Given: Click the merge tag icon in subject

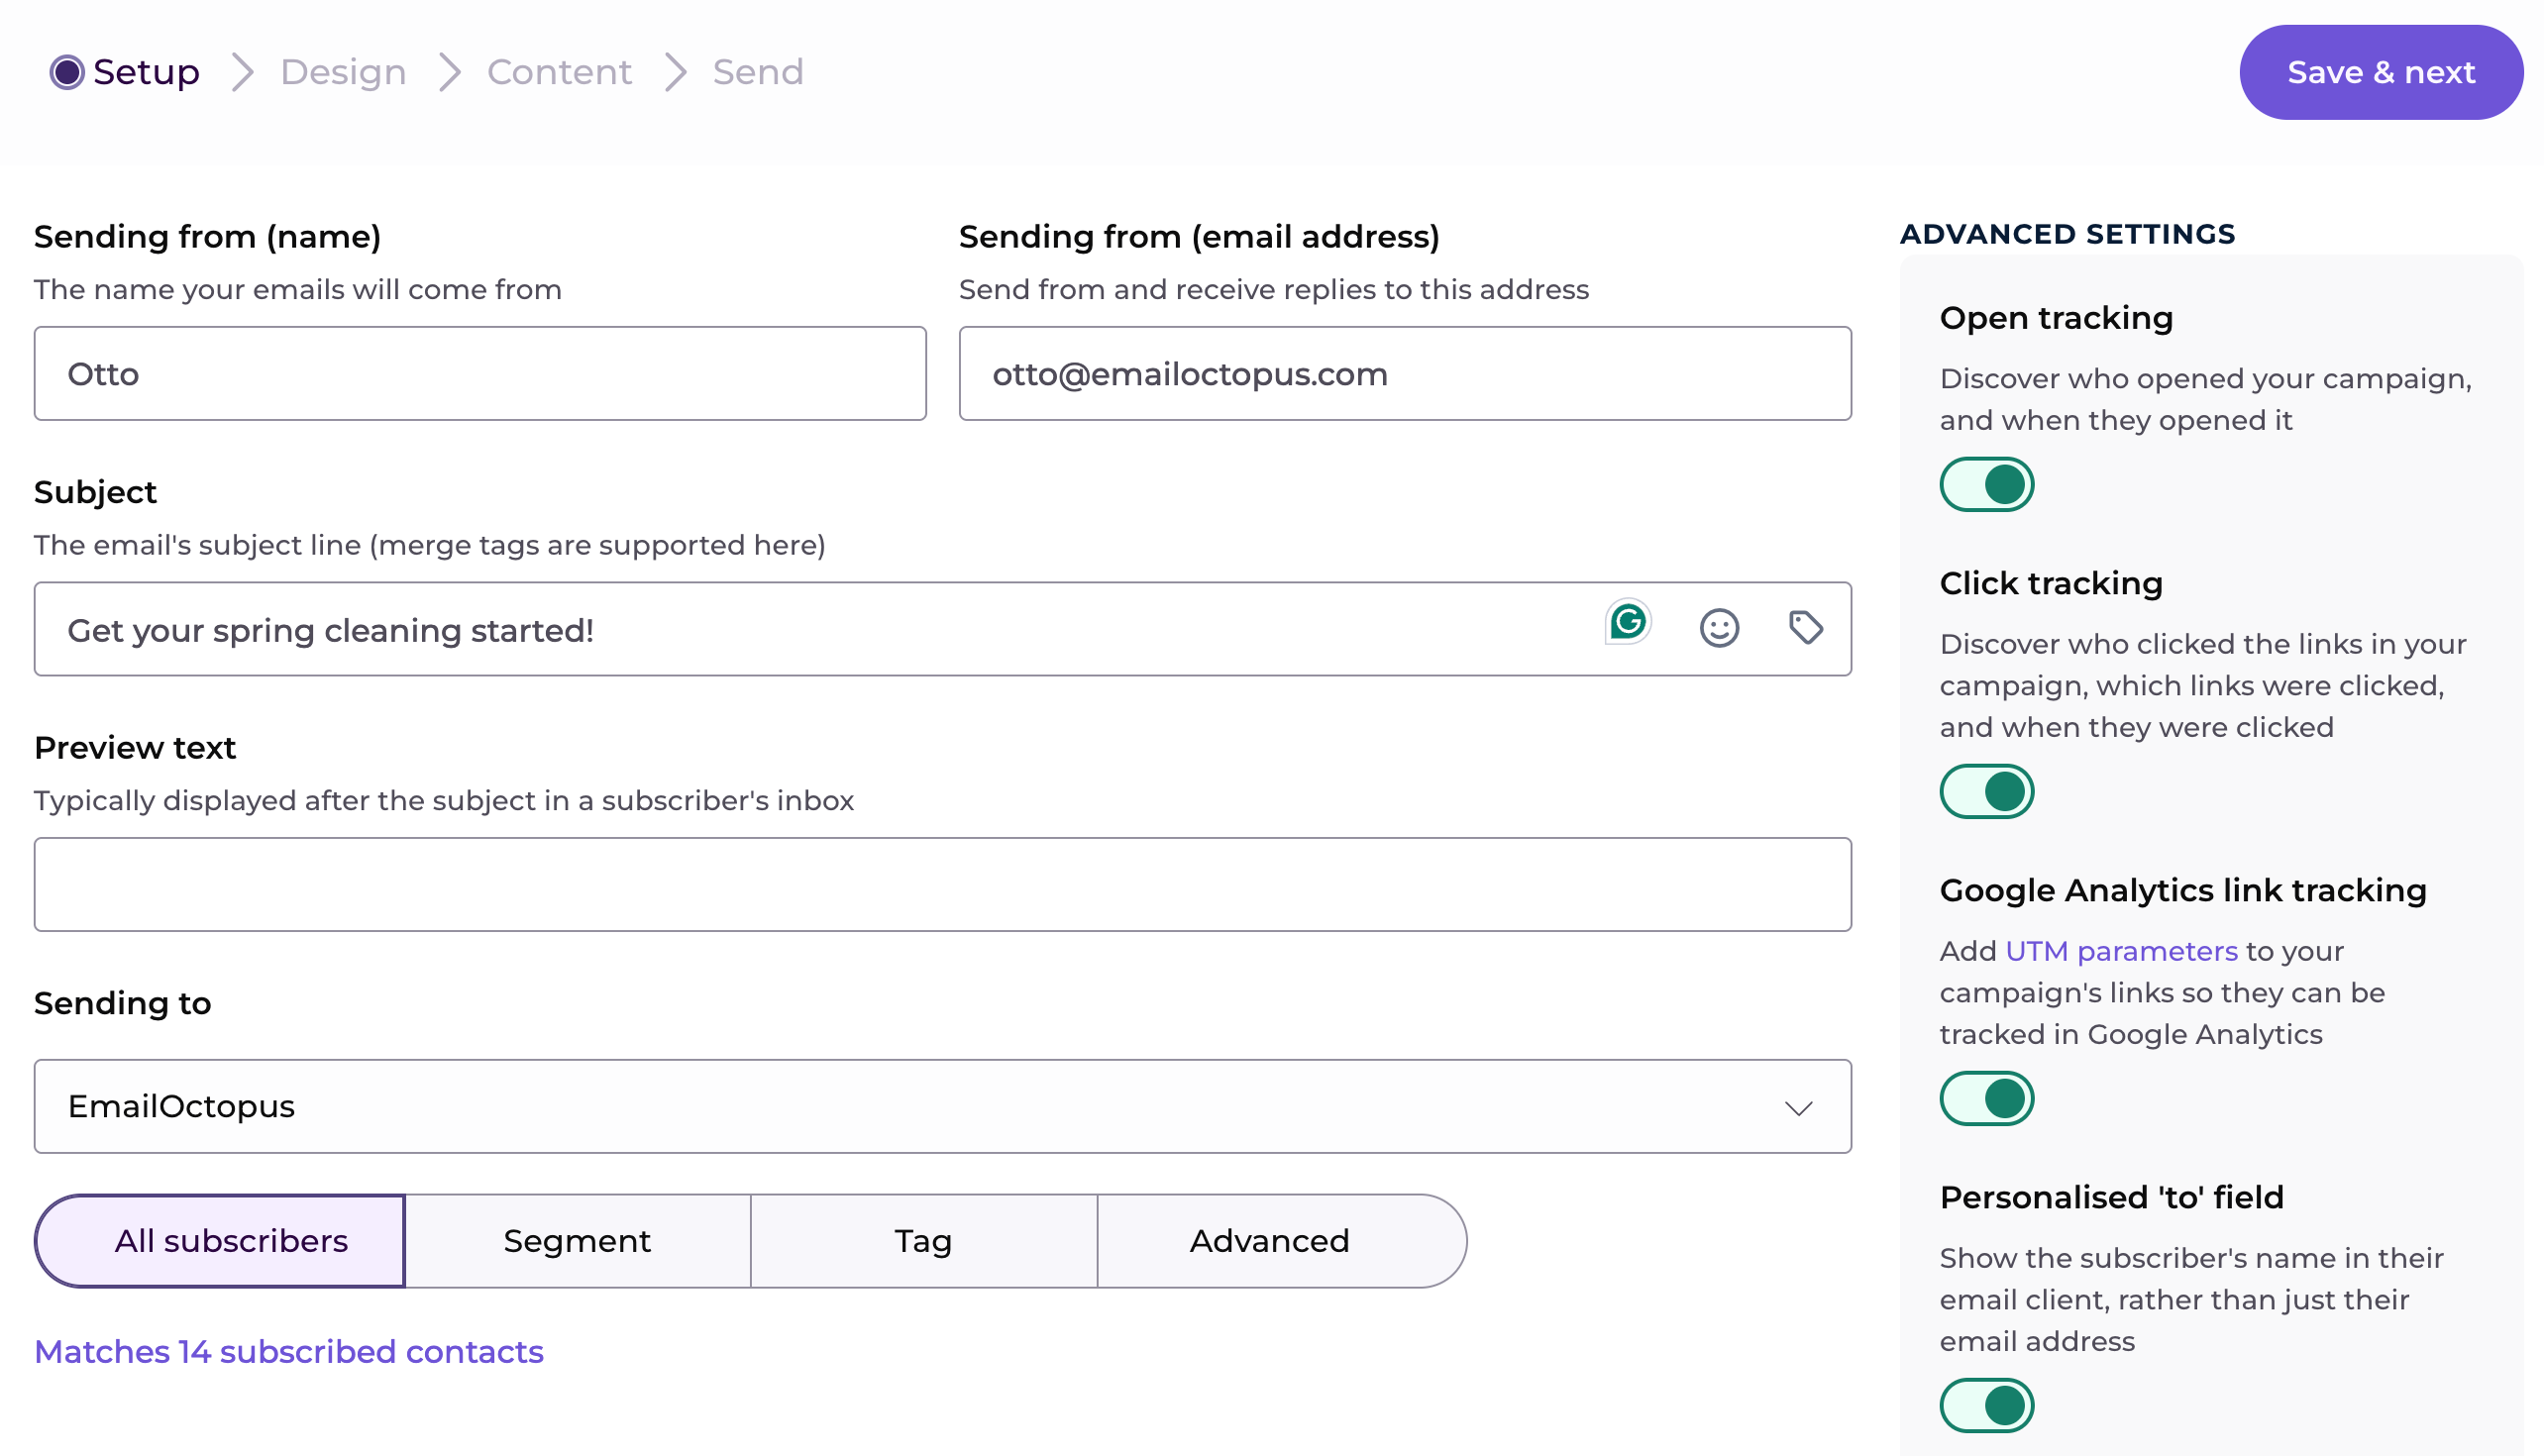Looking at the screenshot, I should tap(1805, 628).
